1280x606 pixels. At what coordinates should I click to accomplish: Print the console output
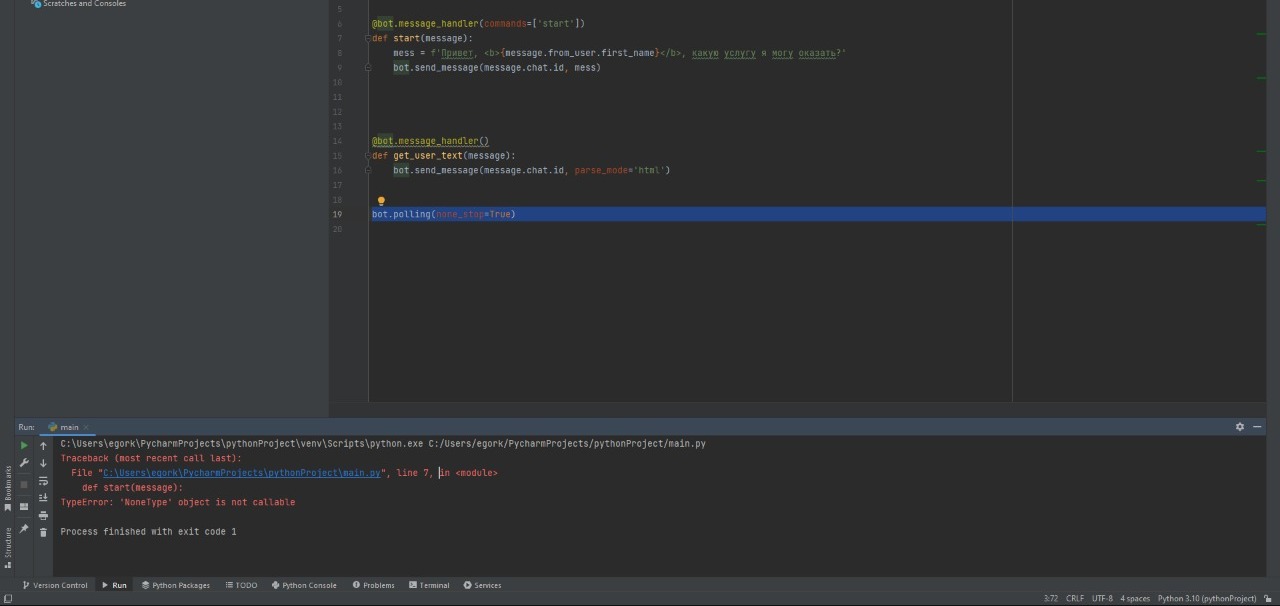pyautogui.click(x=43, y=513)
